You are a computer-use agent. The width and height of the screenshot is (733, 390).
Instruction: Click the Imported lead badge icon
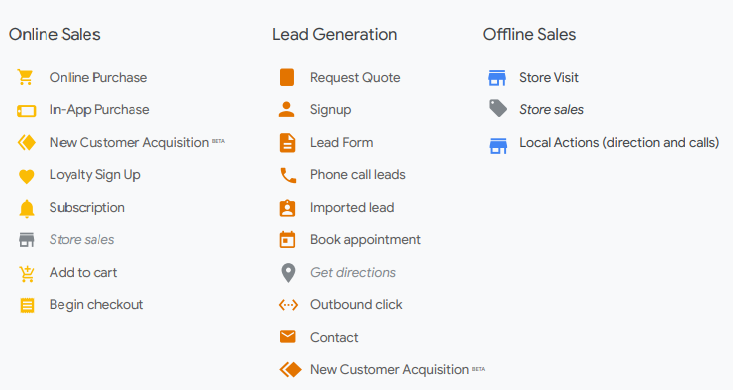pos(287,208)
